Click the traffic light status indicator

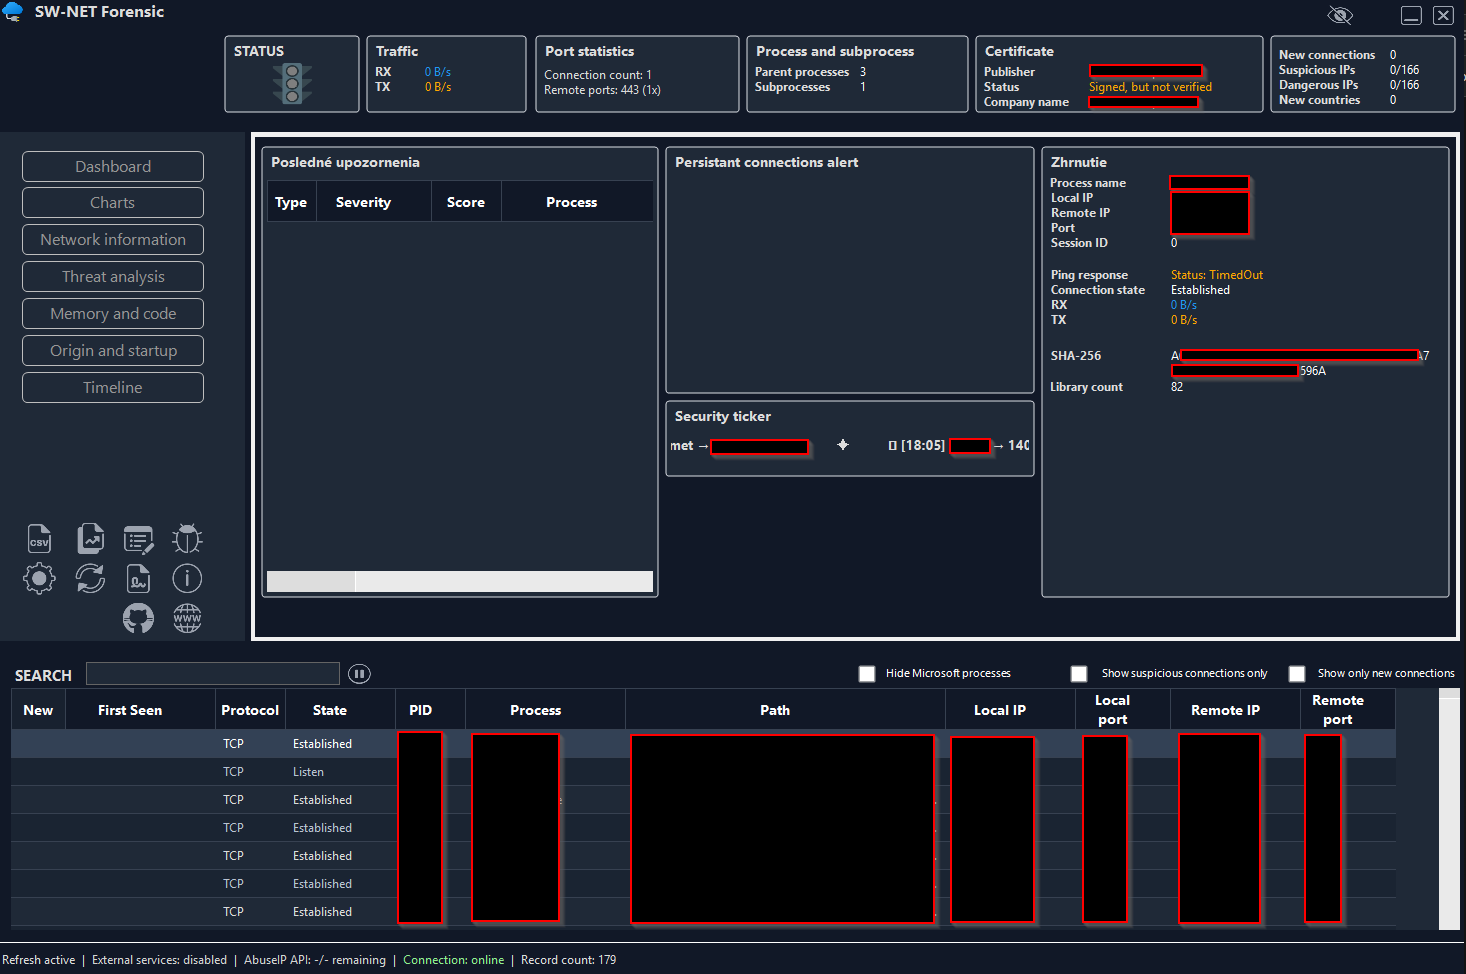click(292, 84)
